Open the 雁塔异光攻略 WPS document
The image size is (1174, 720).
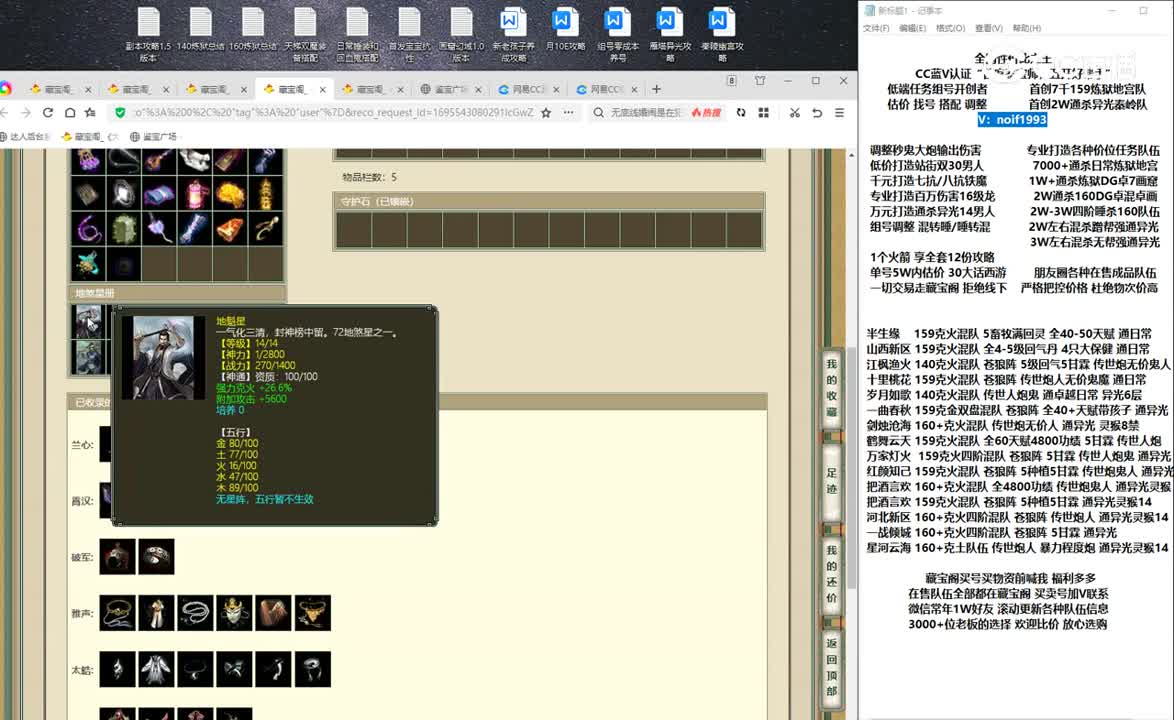[669, 34]
